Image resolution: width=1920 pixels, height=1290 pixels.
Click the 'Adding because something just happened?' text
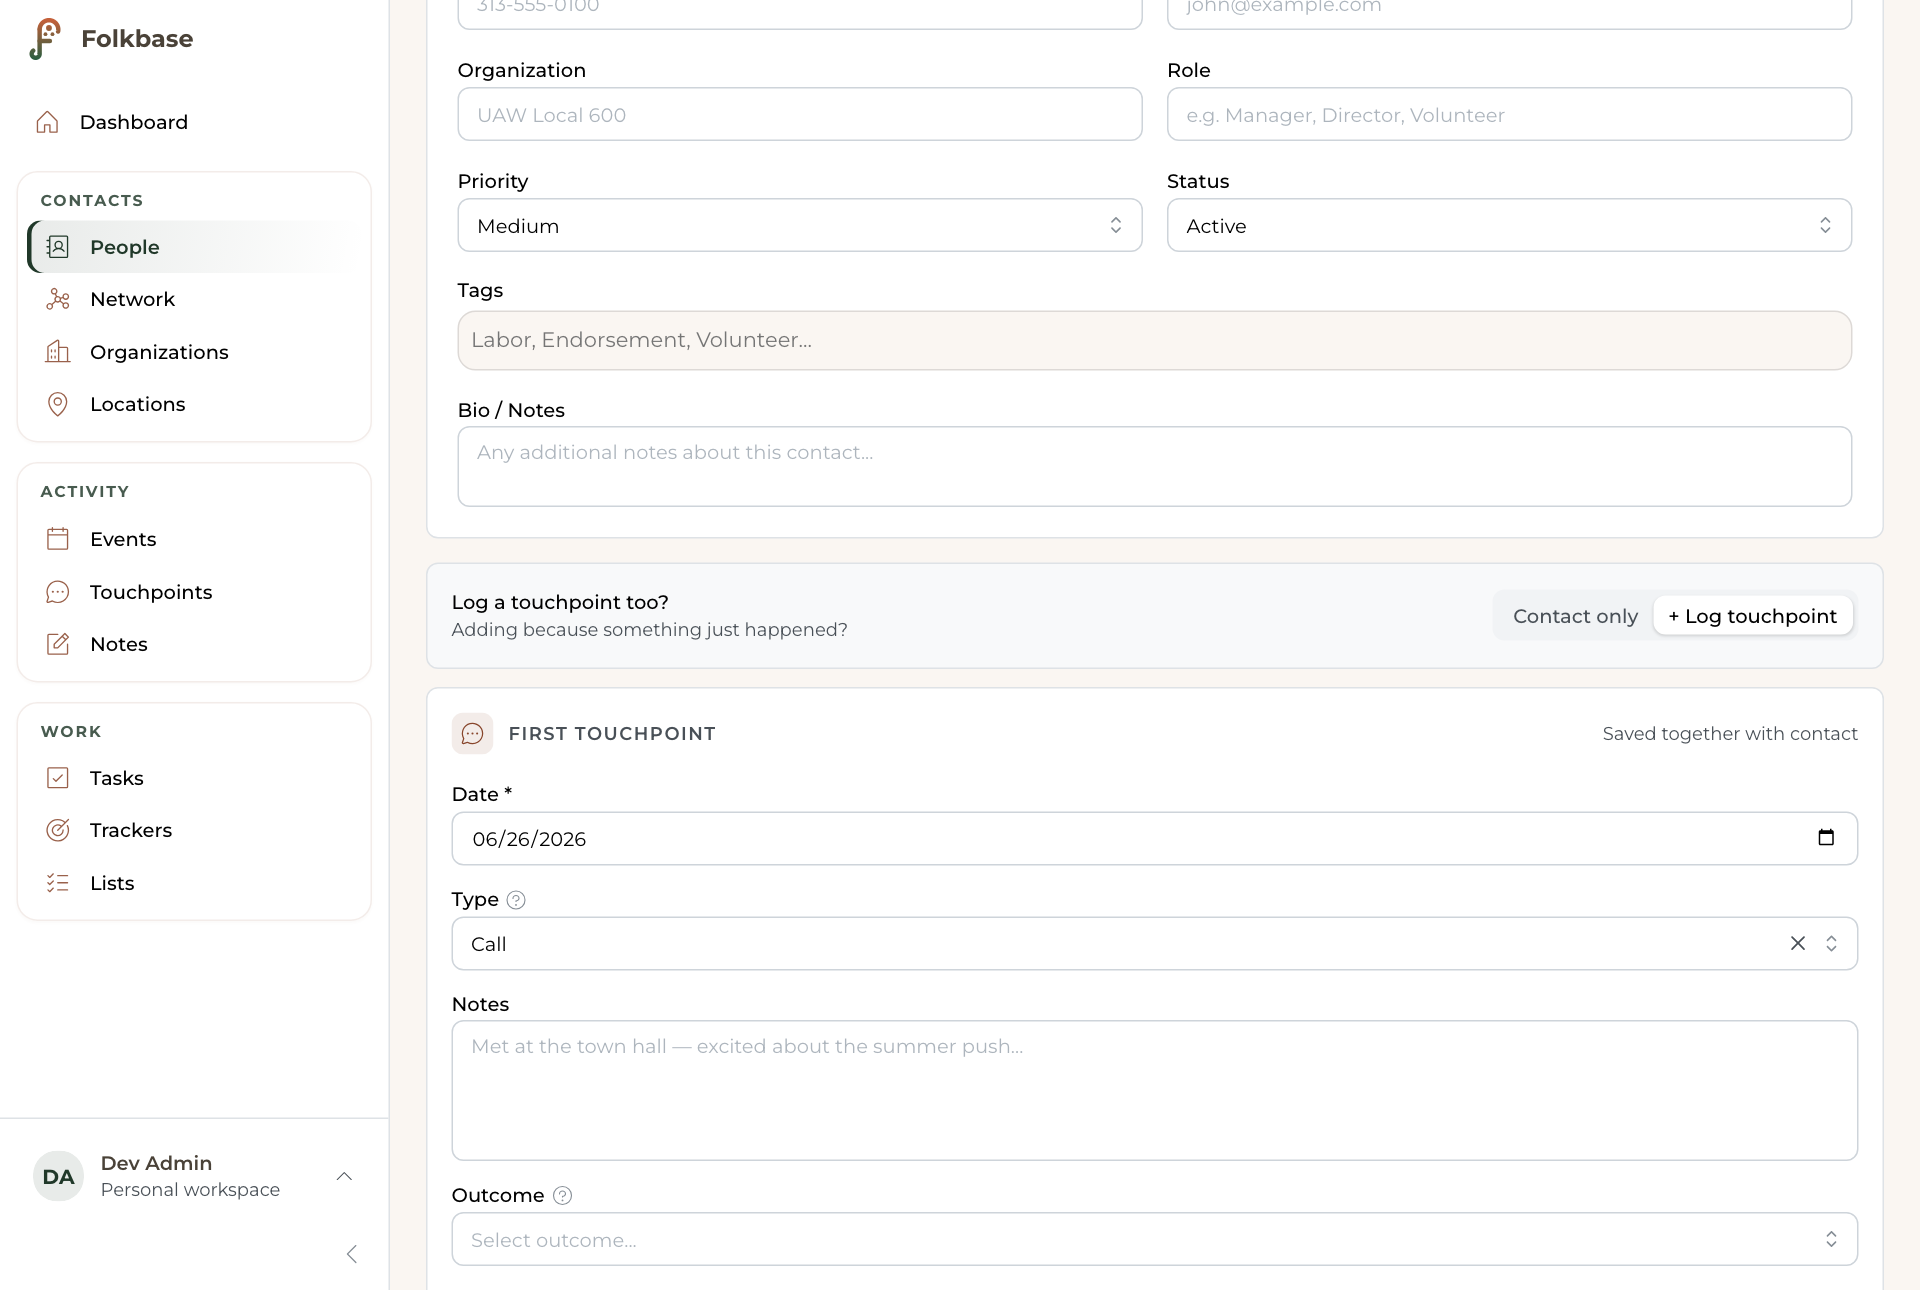pyautogui.click(x=649, y=629)
